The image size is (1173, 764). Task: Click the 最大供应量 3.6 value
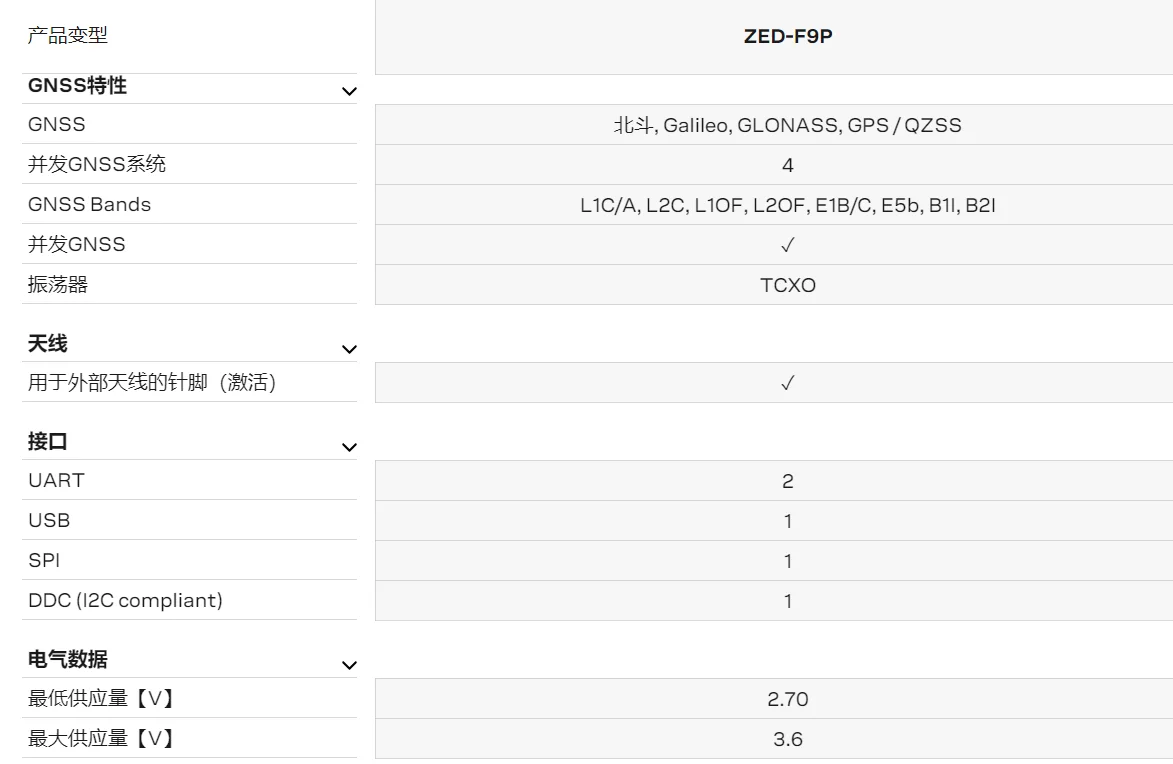click(788, 739)
